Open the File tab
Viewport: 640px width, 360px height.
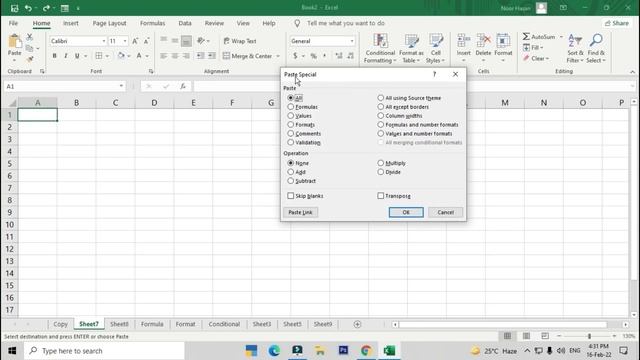13,23
